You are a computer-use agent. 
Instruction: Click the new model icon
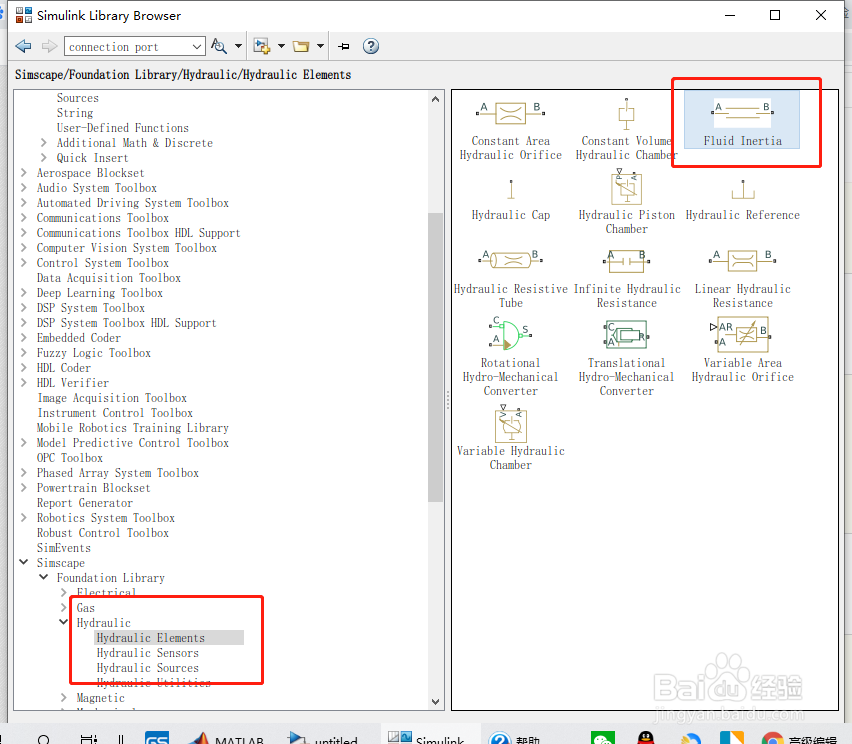coord(262,46)
